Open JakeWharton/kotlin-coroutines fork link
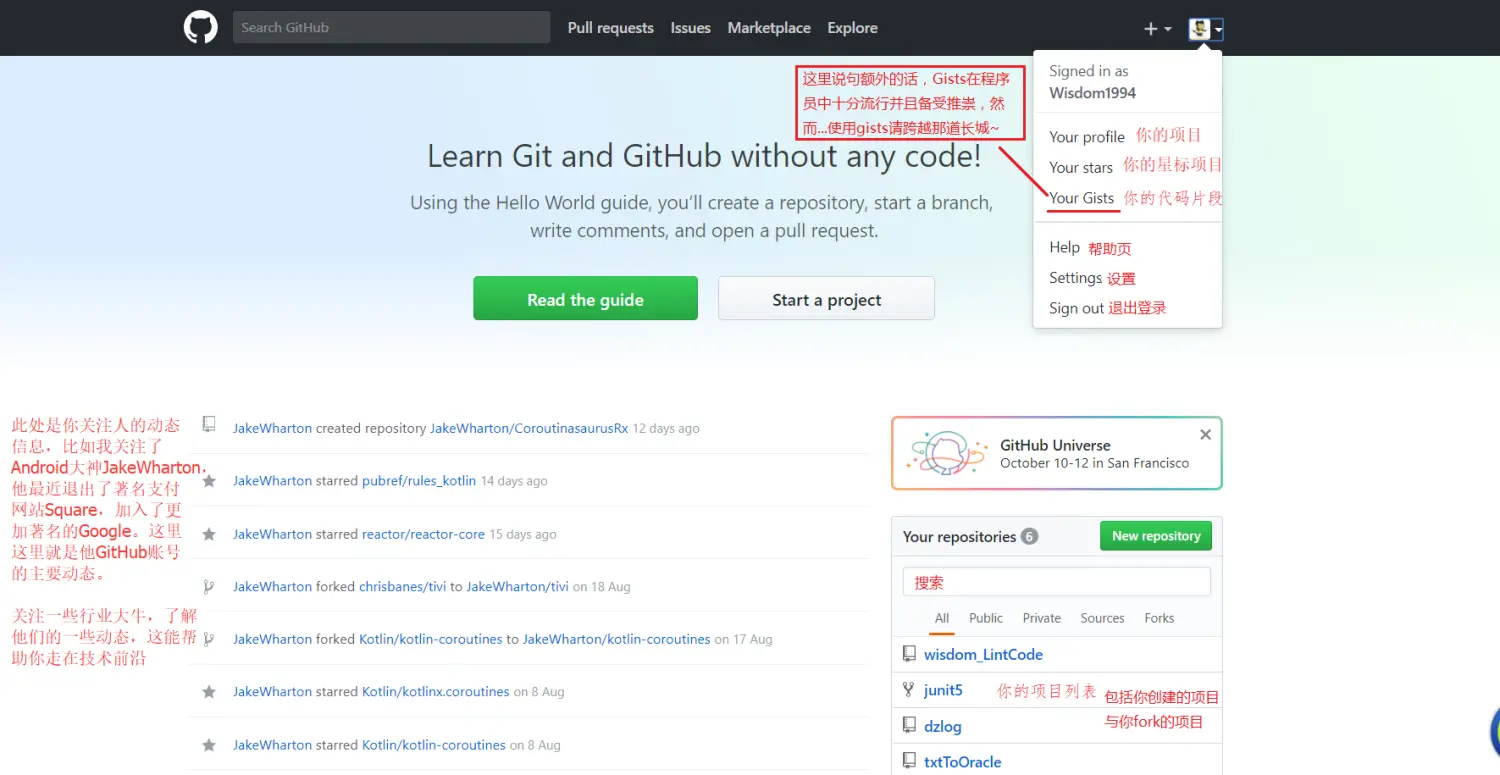1500x775 pixels. (616, 639)
